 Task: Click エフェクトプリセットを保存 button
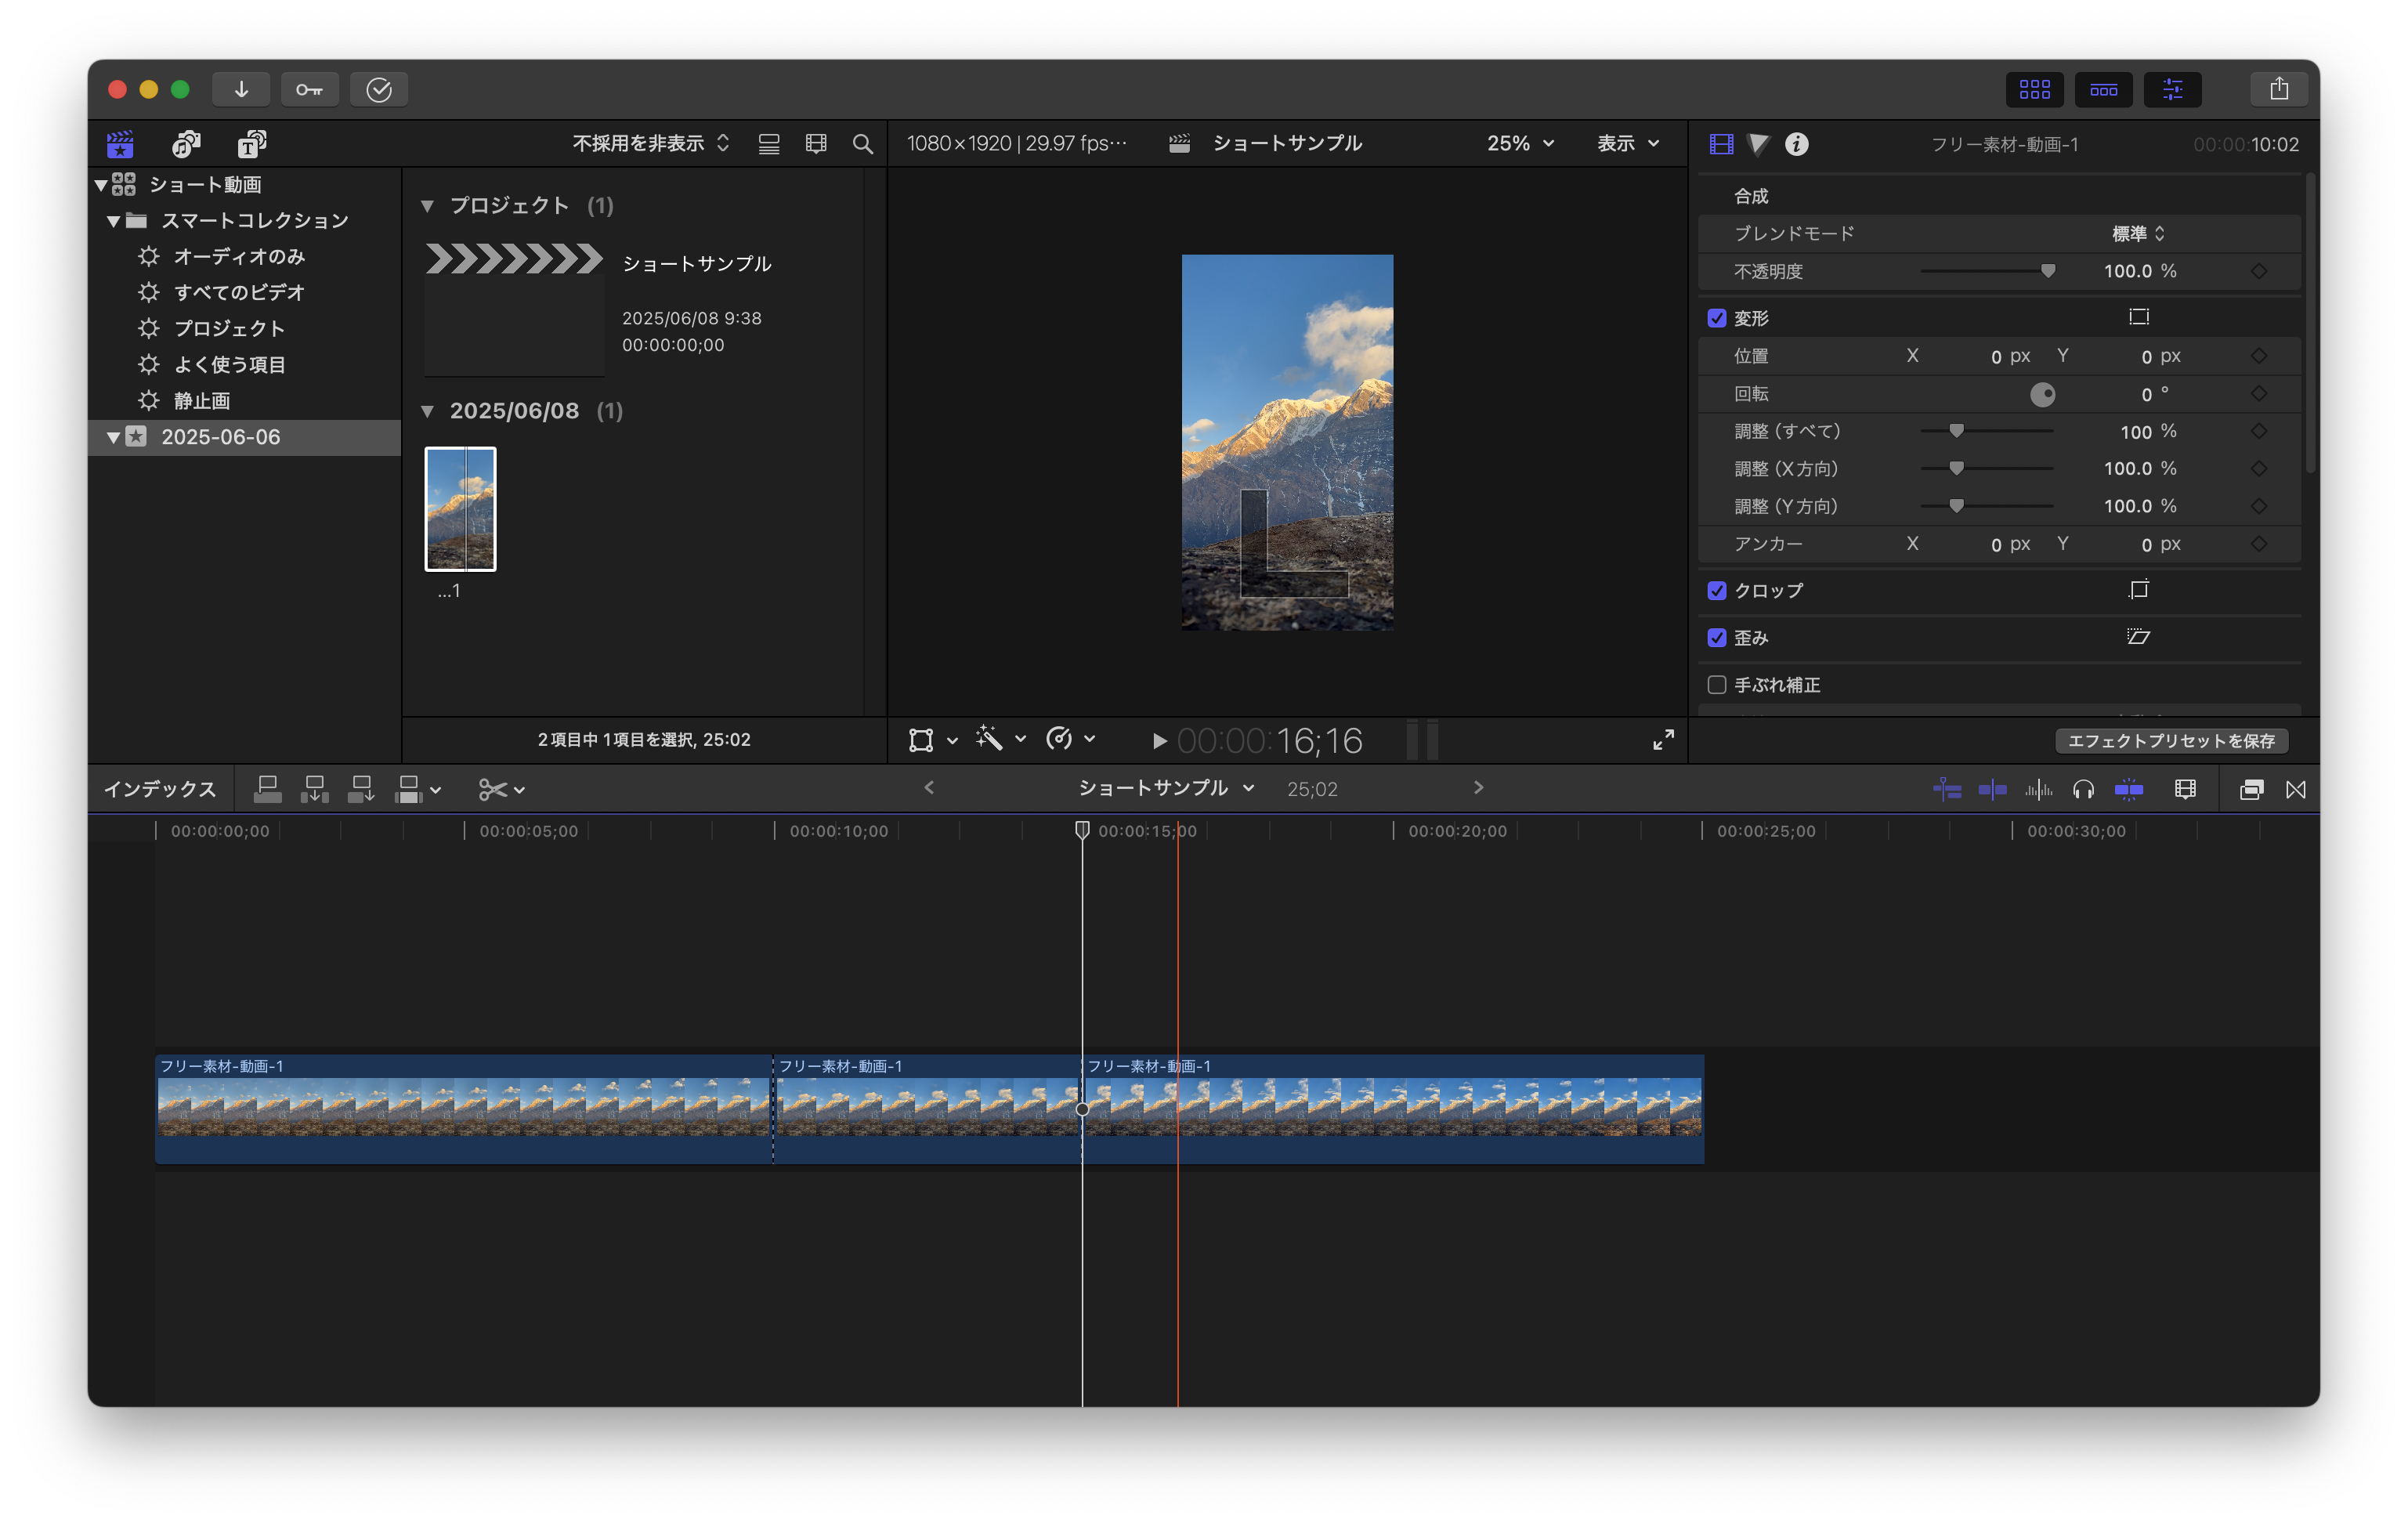click(2171, 740)
